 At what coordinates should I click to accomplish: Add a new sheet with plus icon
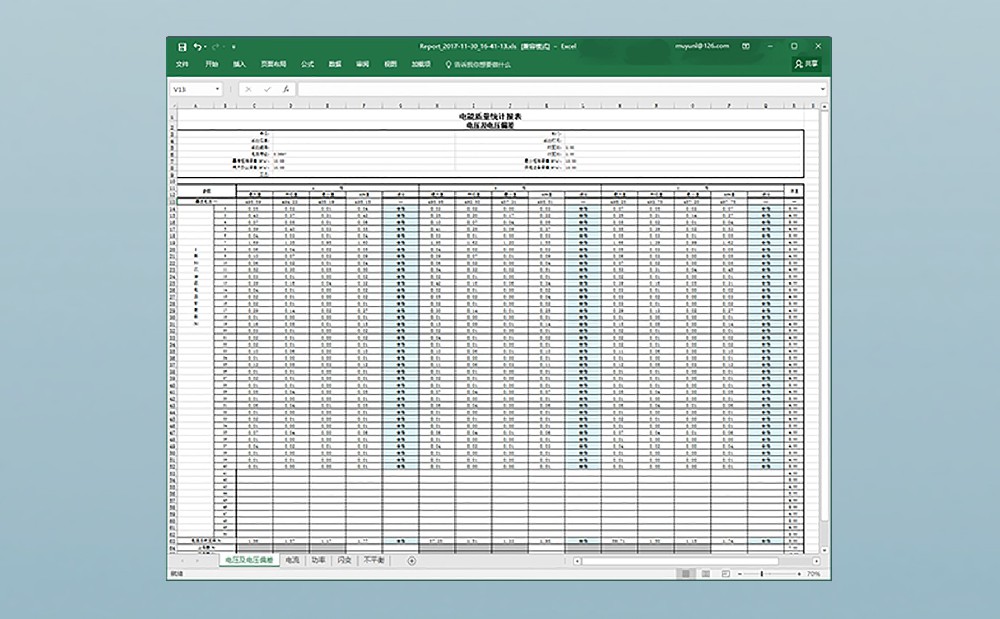point(411,561)
